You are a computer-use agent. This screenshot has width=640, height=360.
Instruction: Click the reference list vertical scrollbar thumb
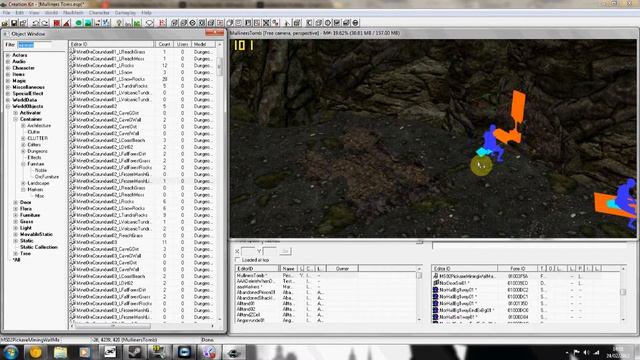point(623,292)
